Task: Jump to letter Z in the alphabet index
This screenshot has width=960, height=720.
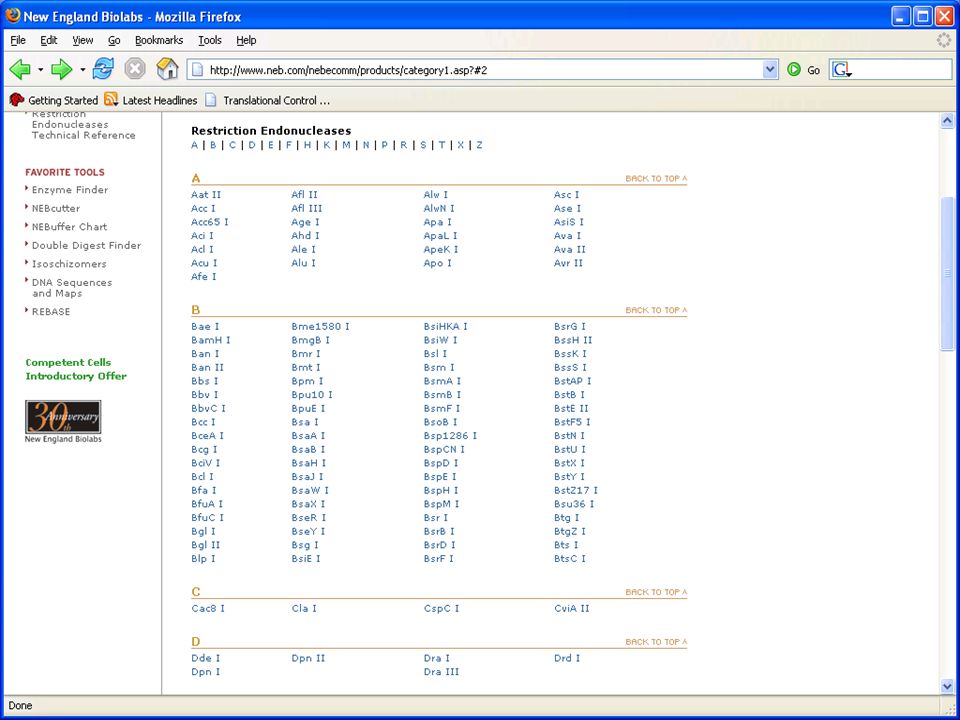Action: (x=479, y=145)
